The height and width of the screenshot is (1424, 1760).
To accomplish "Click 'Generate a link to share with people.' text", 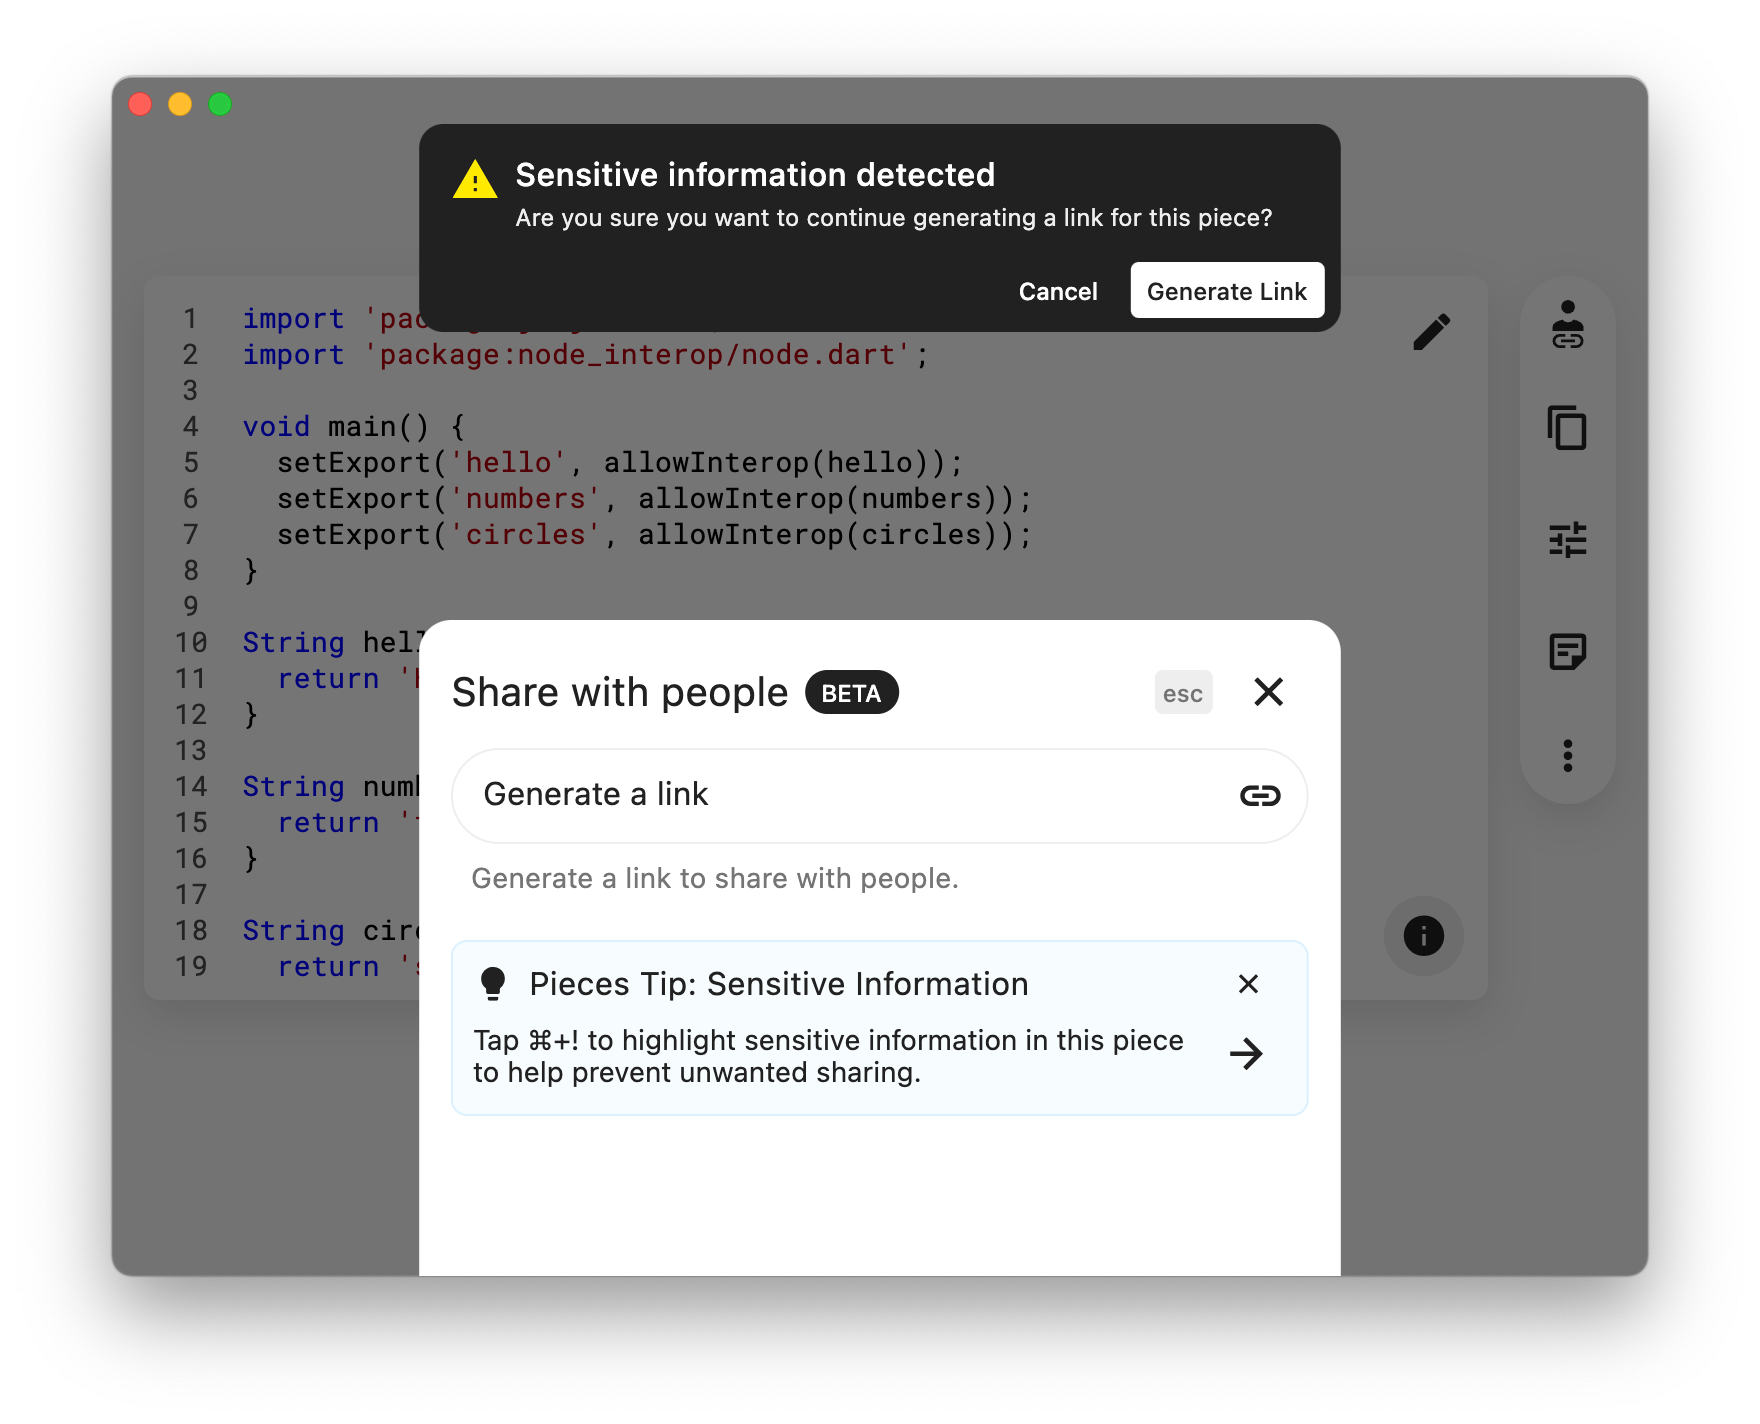I will tap(715, 878).
